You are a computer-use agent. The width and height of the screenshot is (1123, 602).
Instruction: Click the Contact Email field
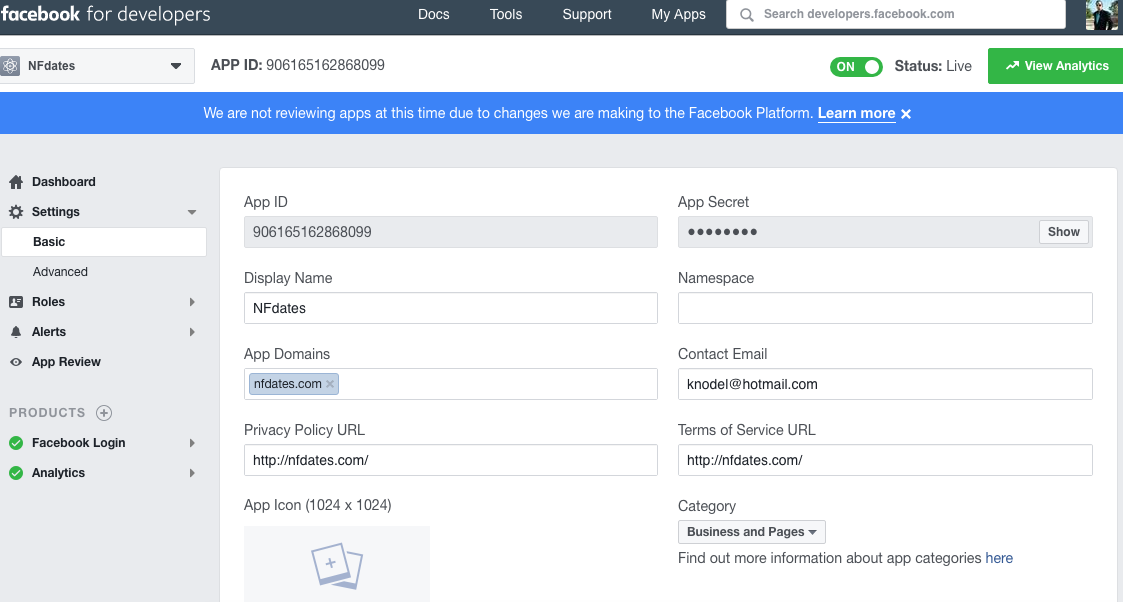[x=885, y=384]
